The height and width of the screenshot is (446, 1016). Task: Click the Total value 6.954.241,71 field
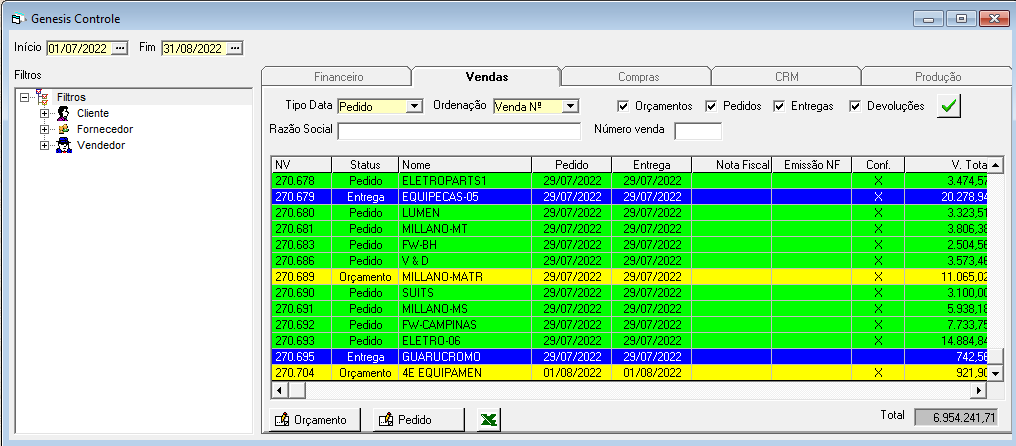956,418
